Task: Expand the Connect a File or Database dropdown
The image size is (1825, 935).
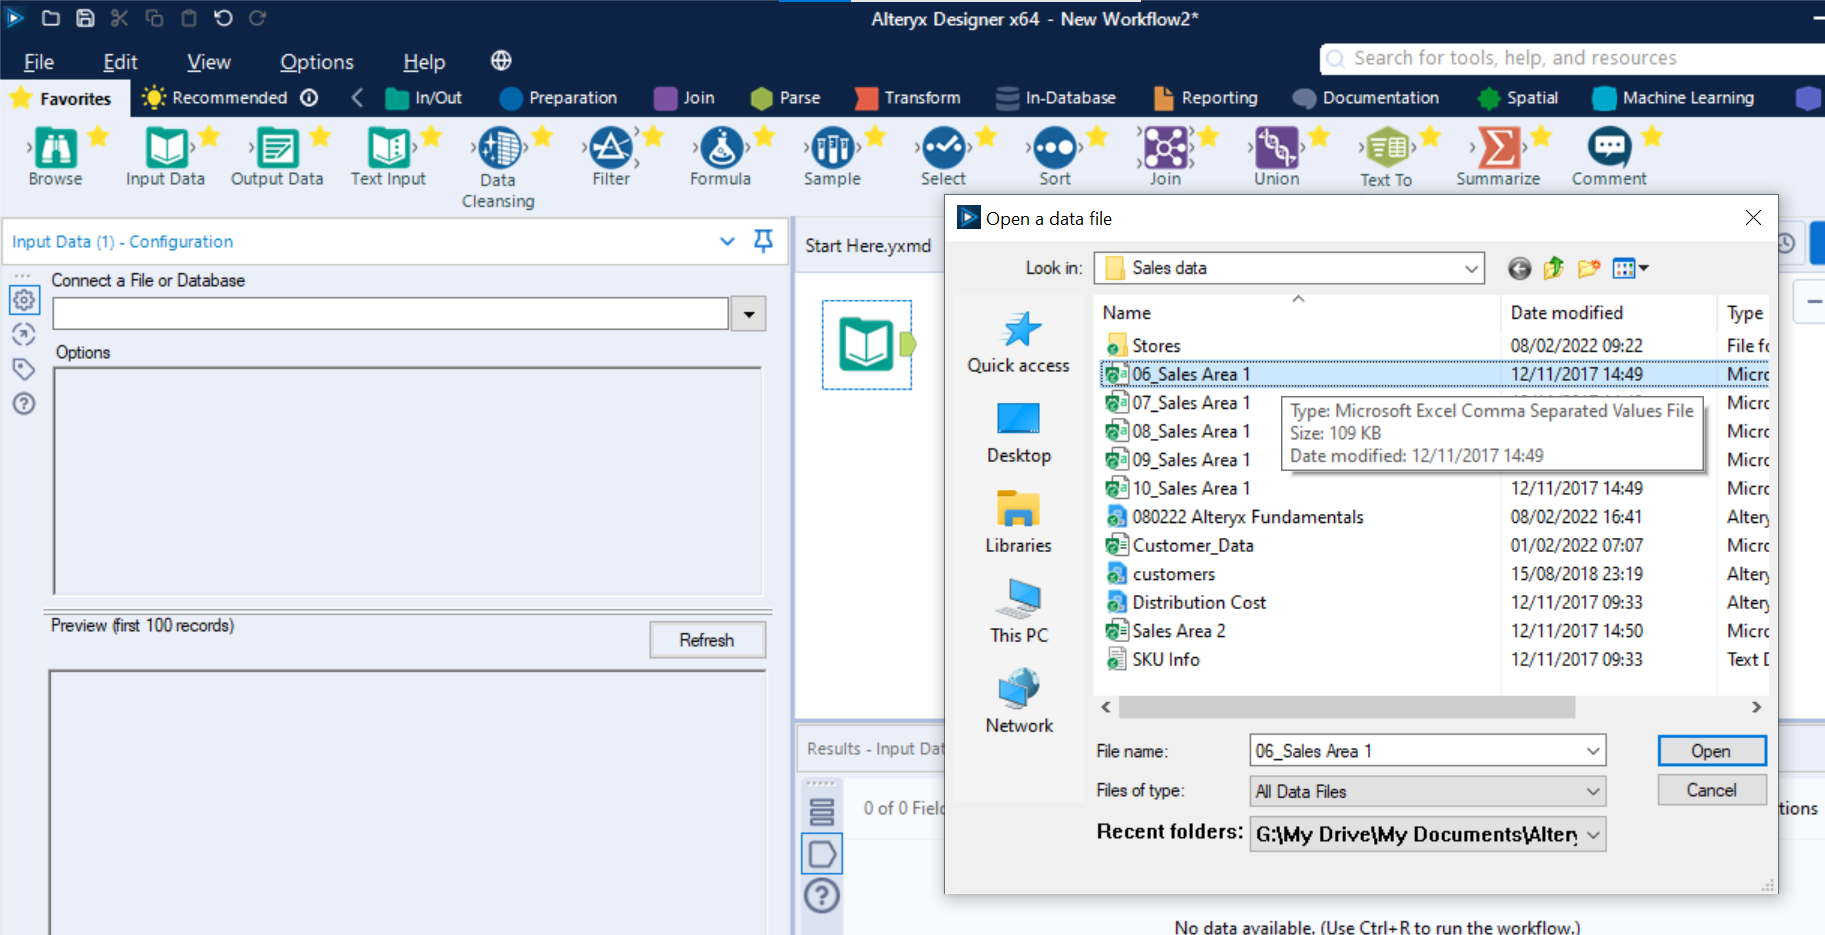Action: coord(749,314)
